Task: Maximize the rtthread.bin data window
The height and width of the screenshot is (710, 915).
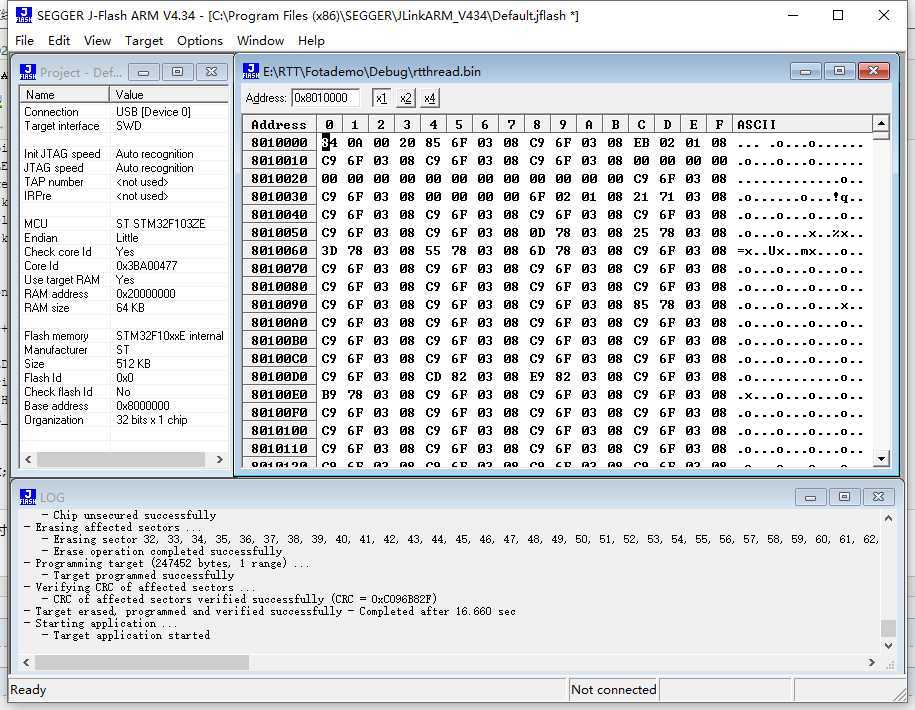Action: pos(840,71)
